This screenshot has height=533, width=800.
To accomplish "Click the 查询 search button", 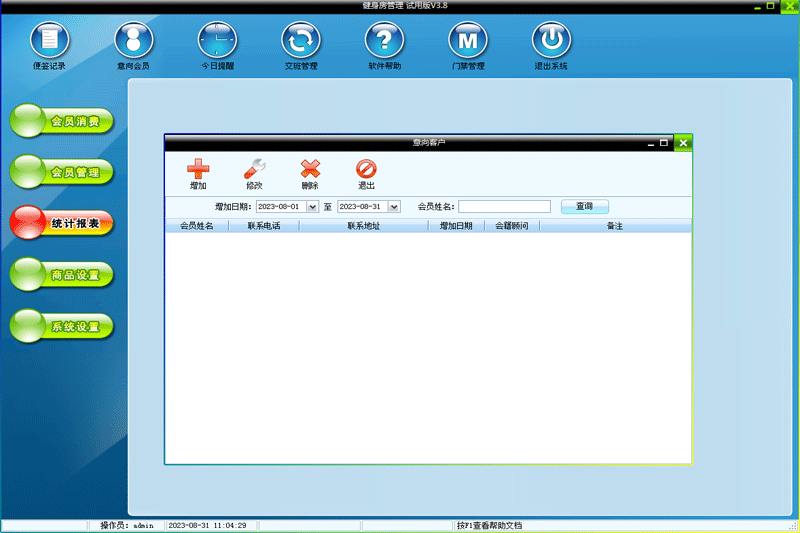I will pos(585,207).
